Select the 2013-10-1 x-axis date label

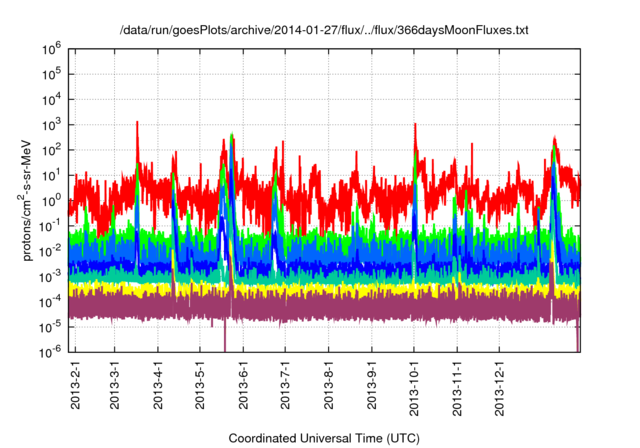[x=414, y=388]
